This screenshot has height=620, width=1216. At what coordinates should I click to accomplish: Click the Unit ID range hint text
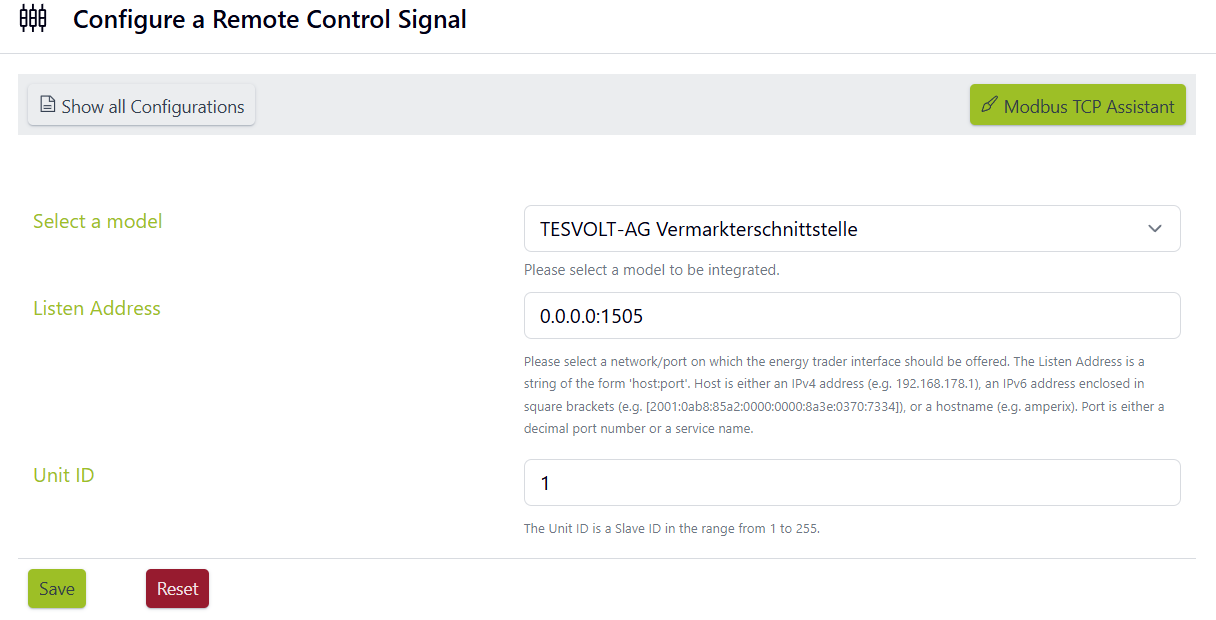point(671,529)
